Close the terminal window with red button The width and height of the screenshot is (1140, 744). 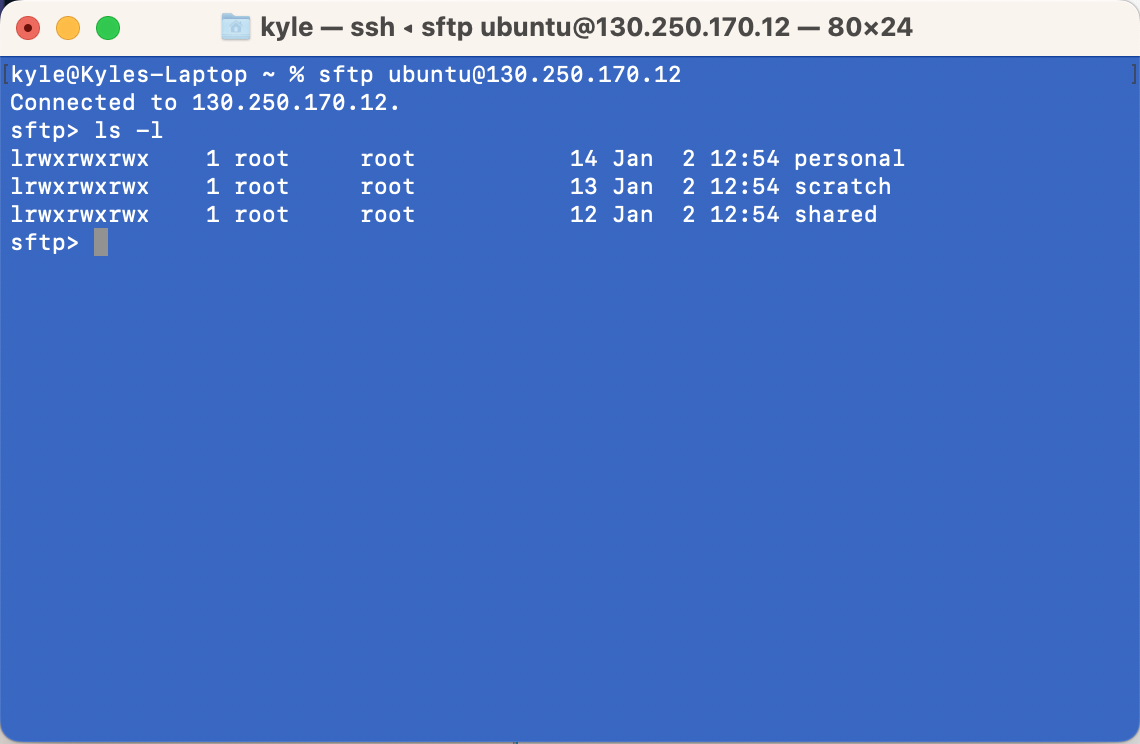(28, 28)
